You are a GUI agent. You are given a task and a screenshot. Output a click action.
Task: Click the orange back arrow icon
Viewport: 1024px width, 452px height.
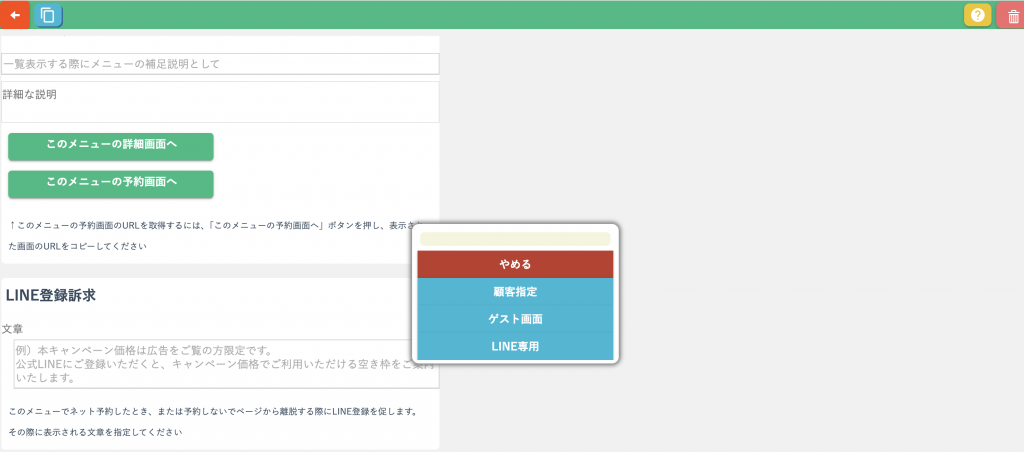click(x=14, y=15)
